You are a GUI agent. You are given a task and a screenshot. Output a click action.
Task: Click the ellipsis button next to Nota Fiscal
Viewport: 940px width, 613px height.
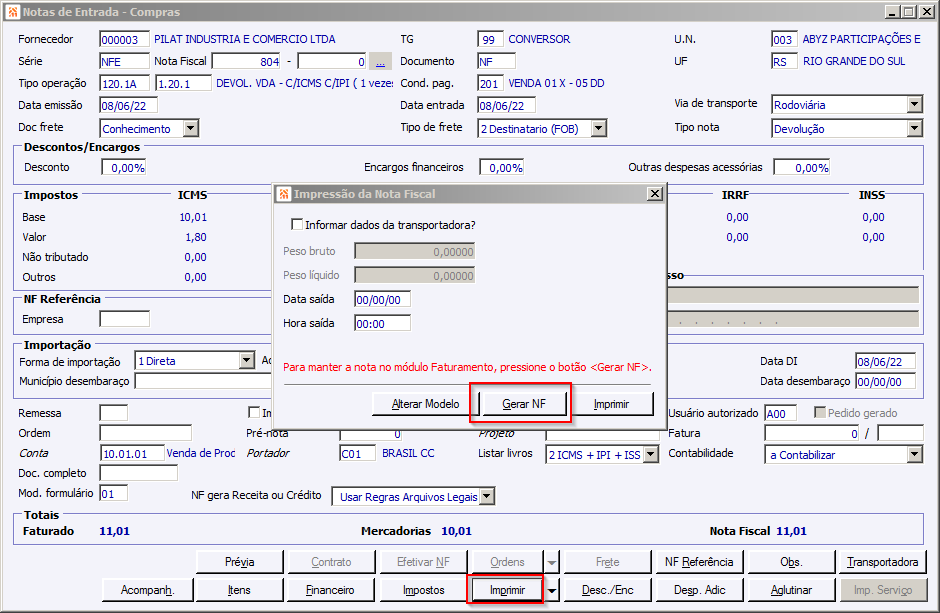[x=380, y=61]
